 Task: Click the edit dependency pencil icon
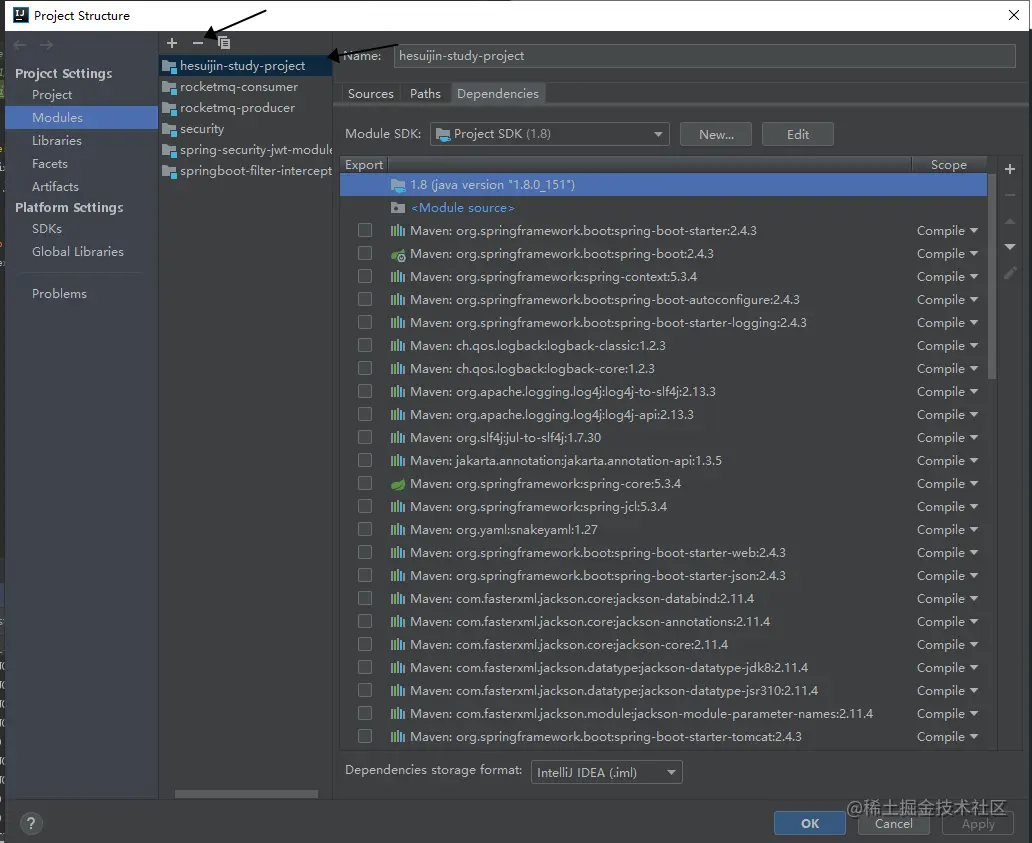1010,272
